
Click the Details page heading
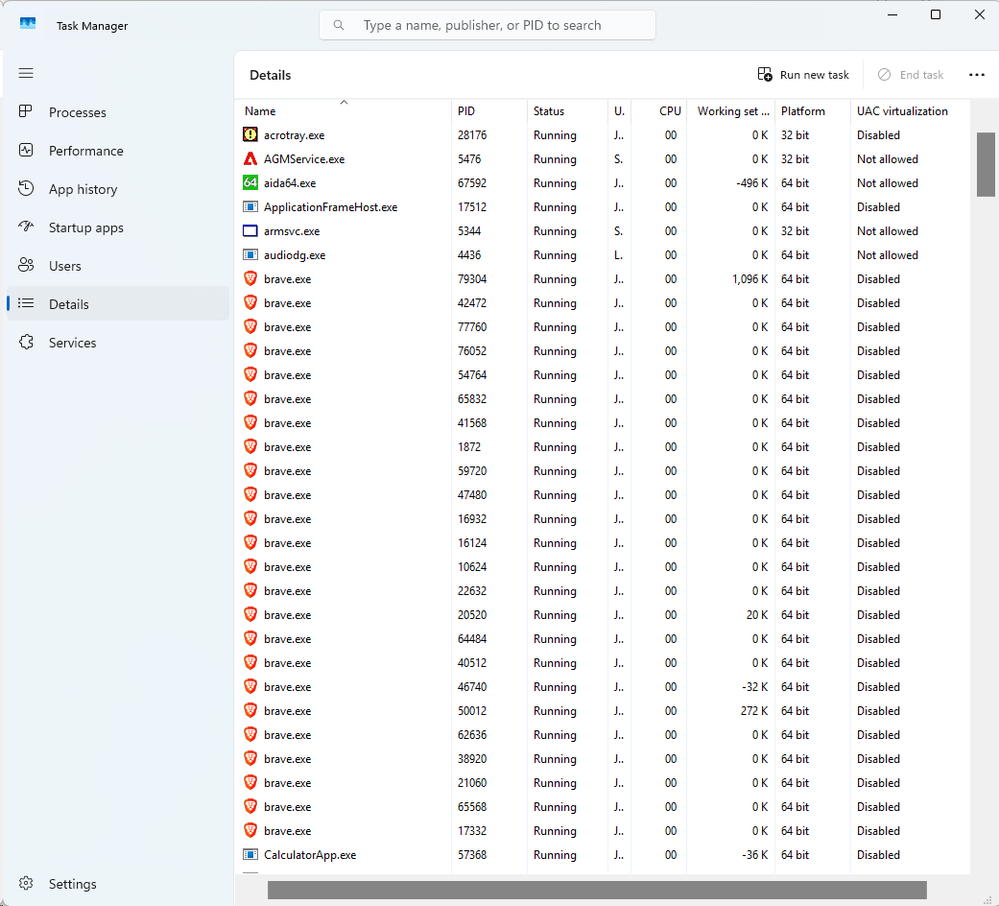(x=270, y=75)
